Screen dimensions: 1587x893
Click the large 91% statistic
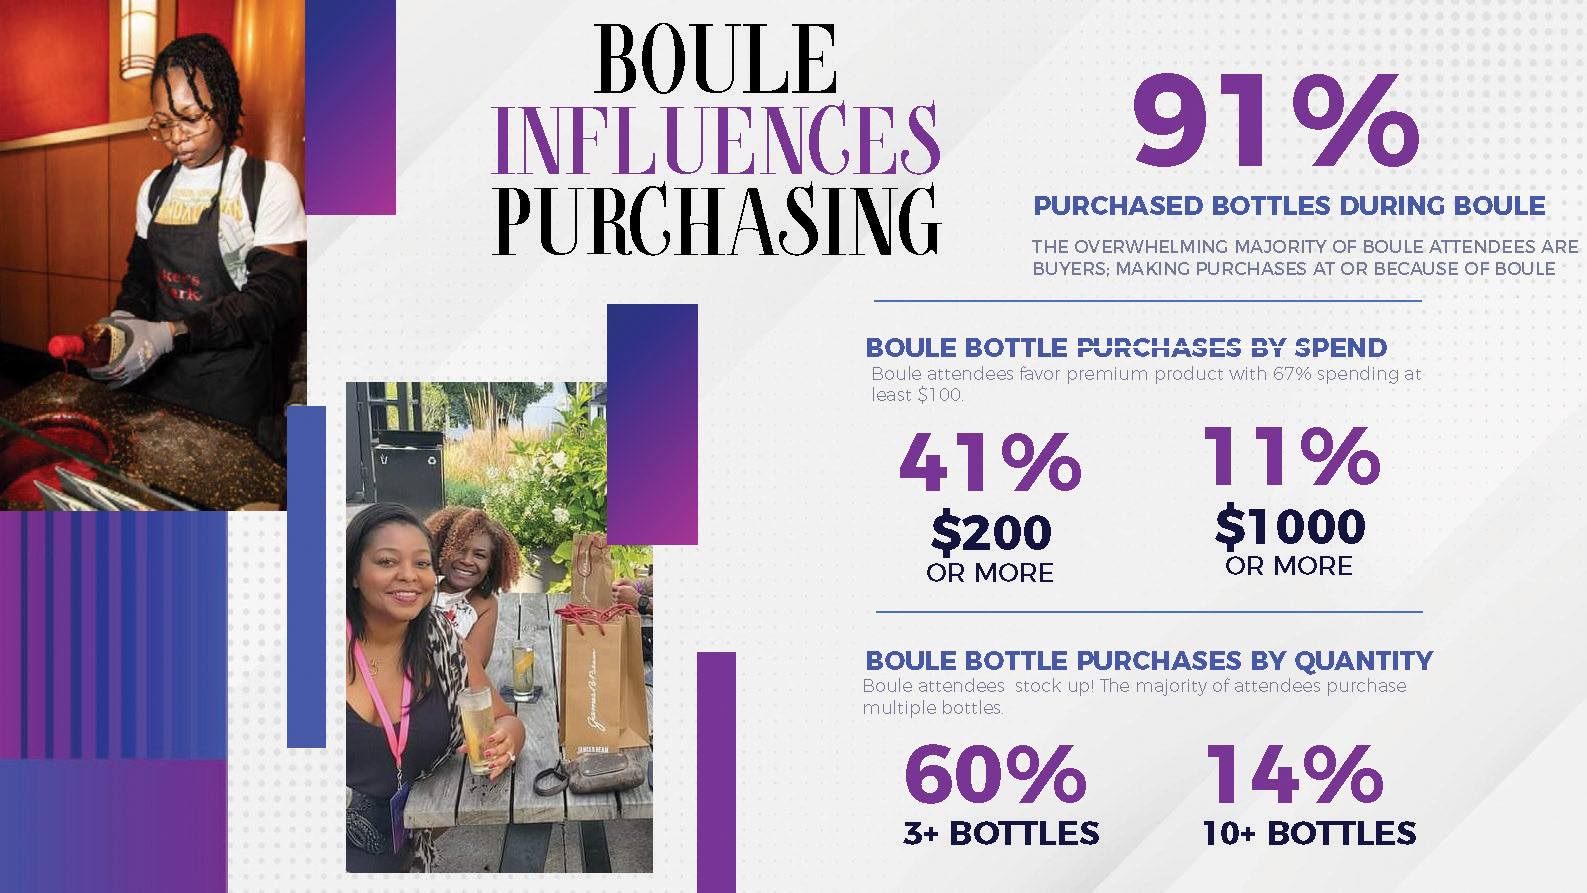click(1275, 122)
